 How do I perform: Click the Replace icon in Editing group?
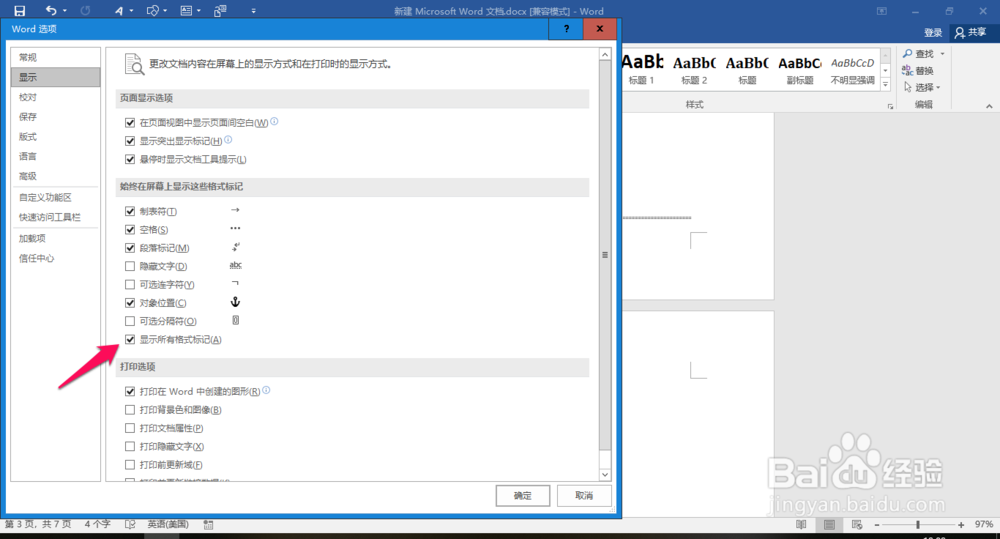point(908,70)
